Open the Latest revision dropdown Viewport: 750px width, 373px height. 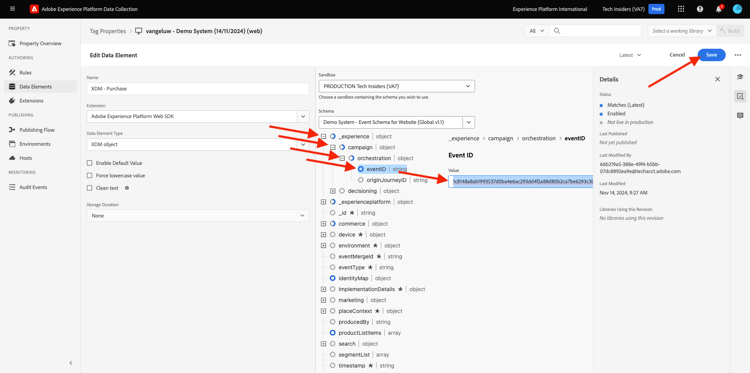(x=630, y=55)
